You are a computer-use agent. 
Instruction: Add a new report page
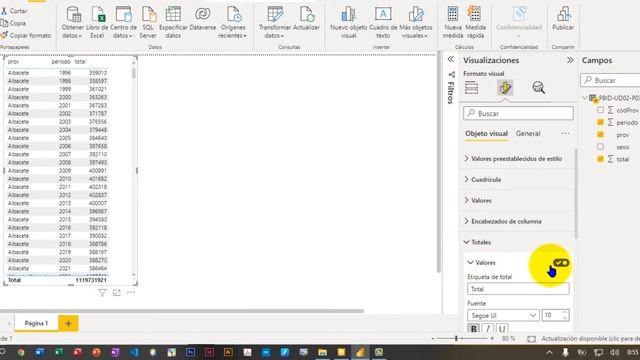[68, 323]
